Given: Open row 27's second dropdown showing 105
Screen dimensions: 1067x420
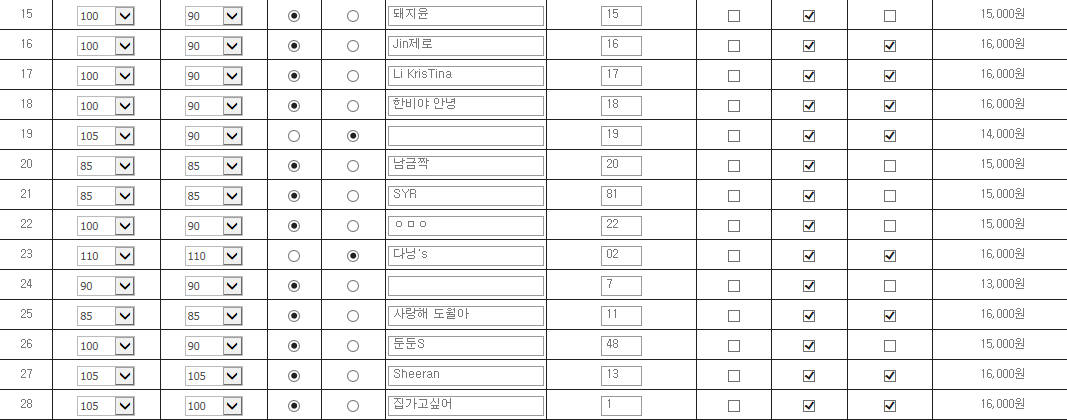Looking at the screenshot, I should 214,376.
